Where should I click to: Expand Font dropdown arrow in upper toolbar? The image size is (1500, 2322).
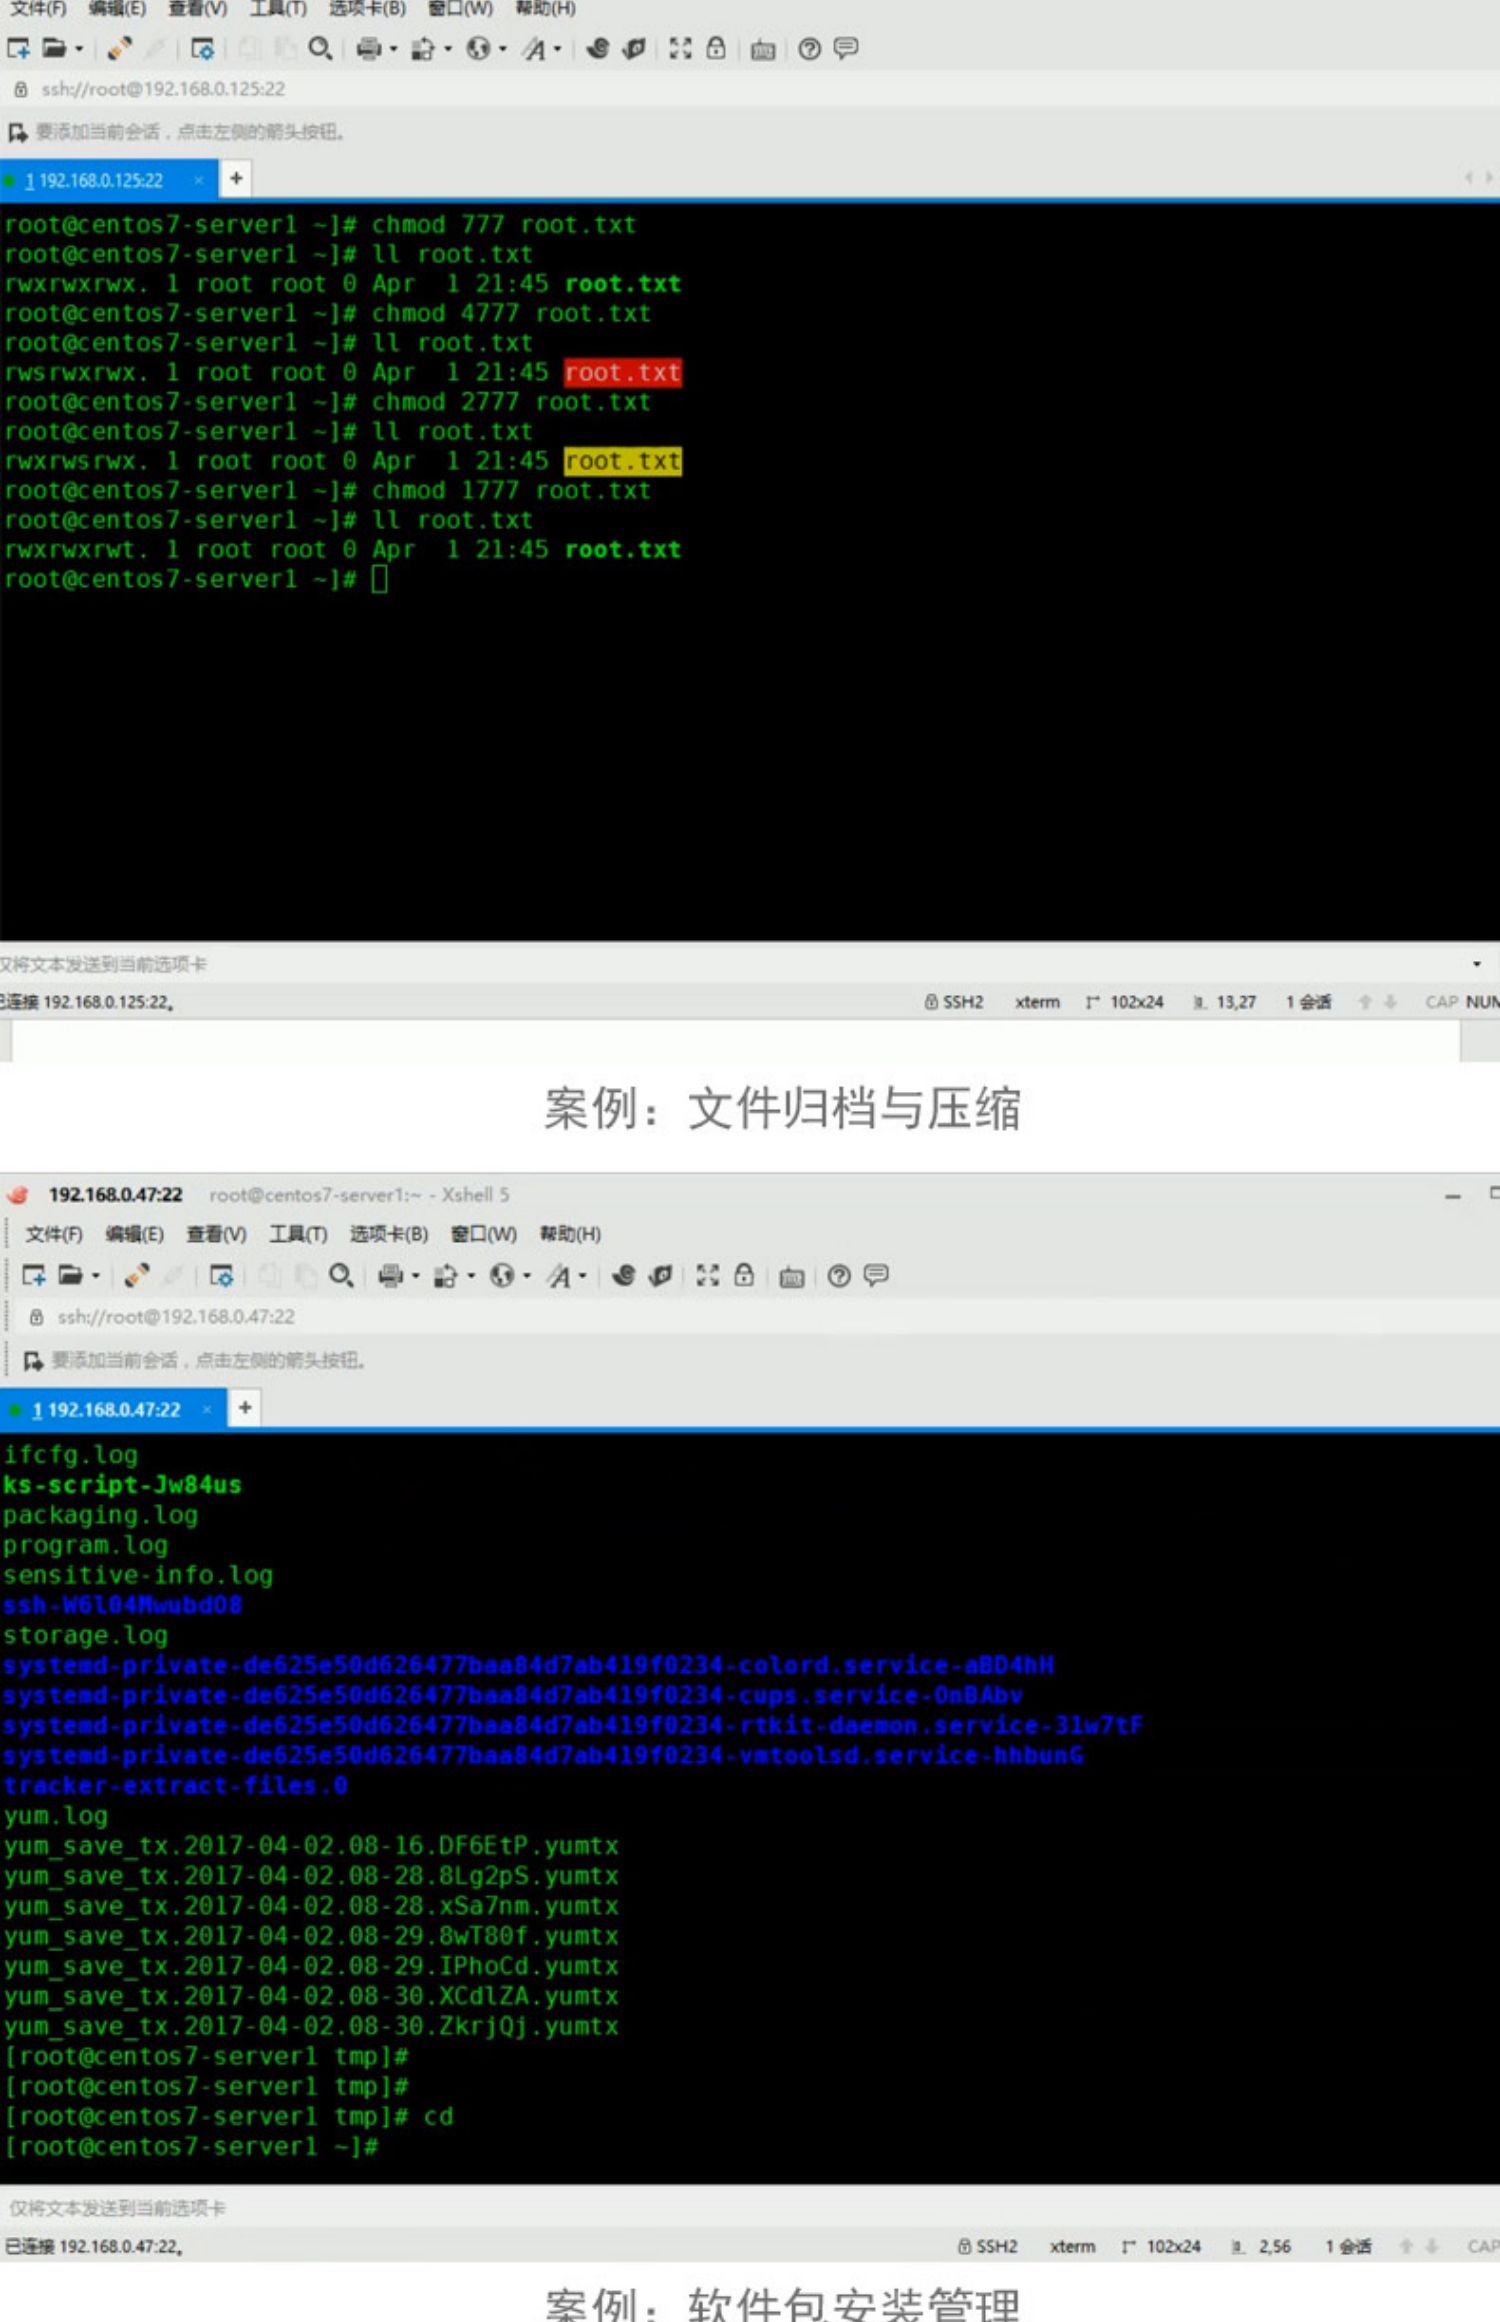coord(558,49)
